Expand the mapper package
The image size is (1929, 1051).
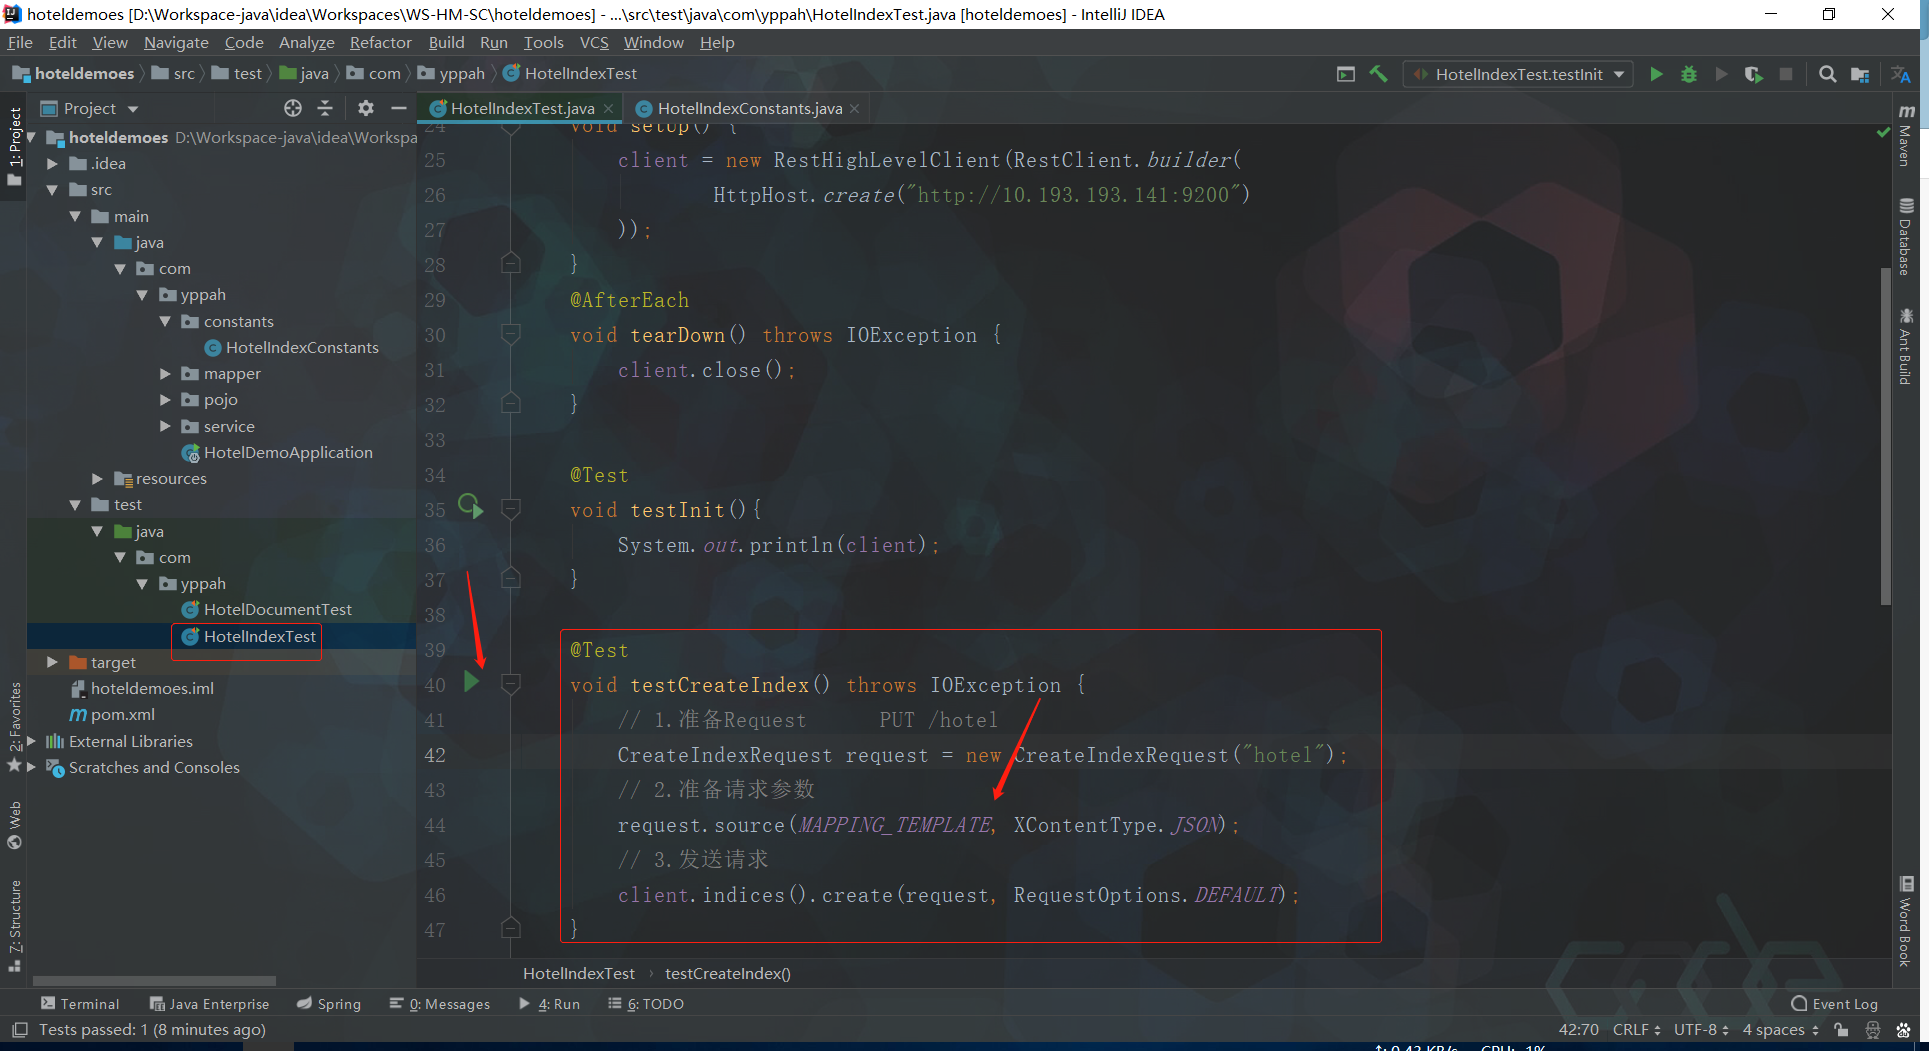(165, 374)
